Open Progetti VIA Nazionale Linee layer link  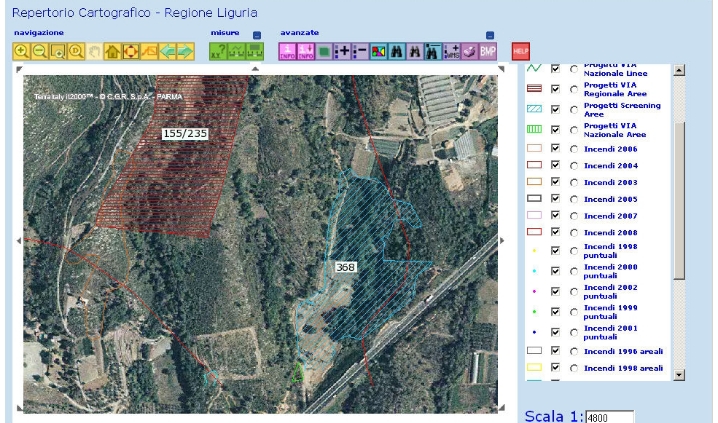[x=615, y=69]
